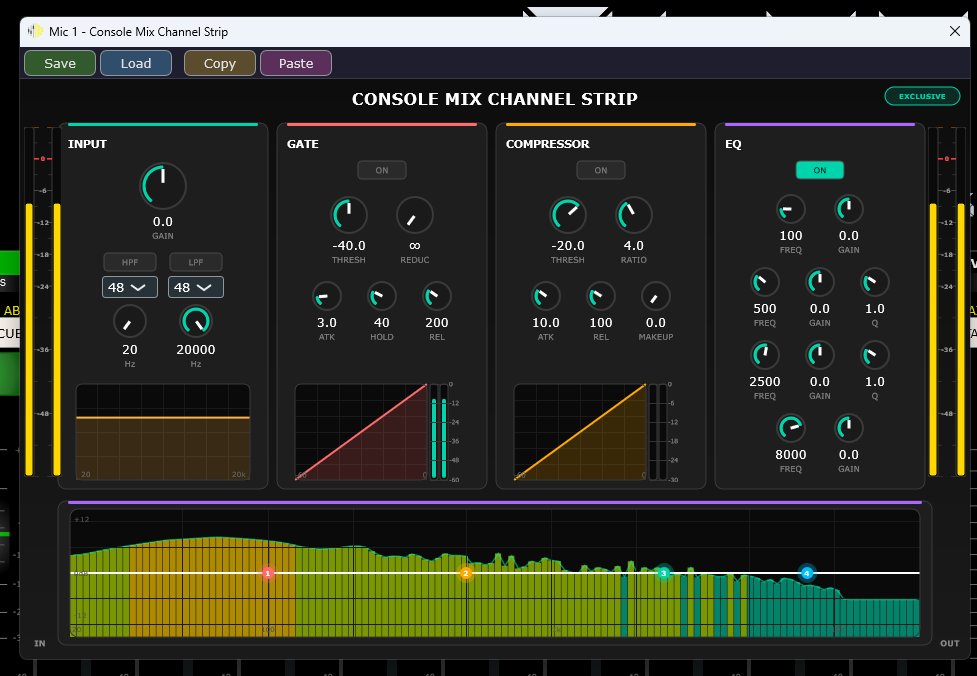Click the Save preset button
Viewport: 977px width, 676px height.
coord(60,64)
